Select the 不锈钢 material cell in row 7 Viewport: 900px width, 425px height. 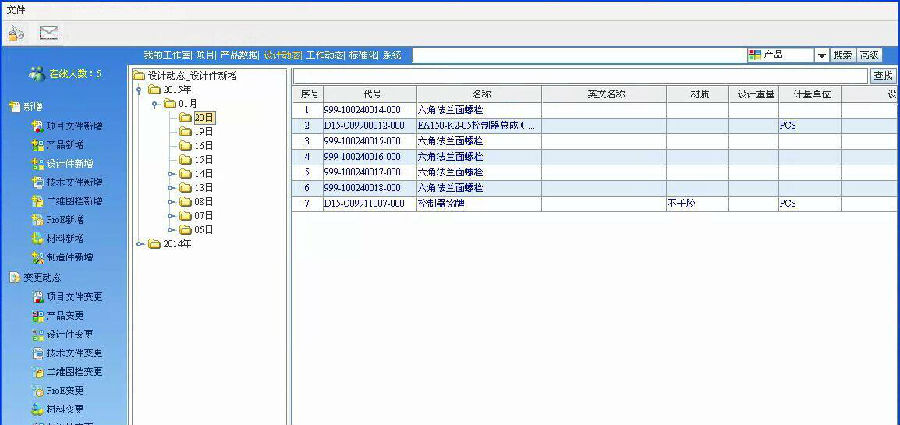pyautogui.click(x=698, y=203)
